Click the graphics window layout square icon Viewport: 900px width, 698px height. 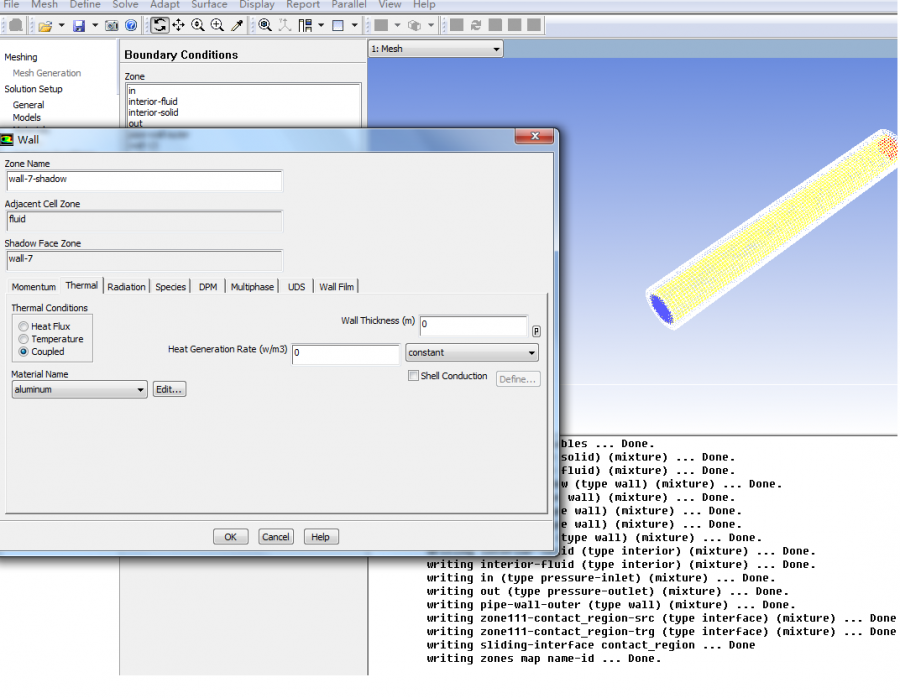click(x=338, y=25)
